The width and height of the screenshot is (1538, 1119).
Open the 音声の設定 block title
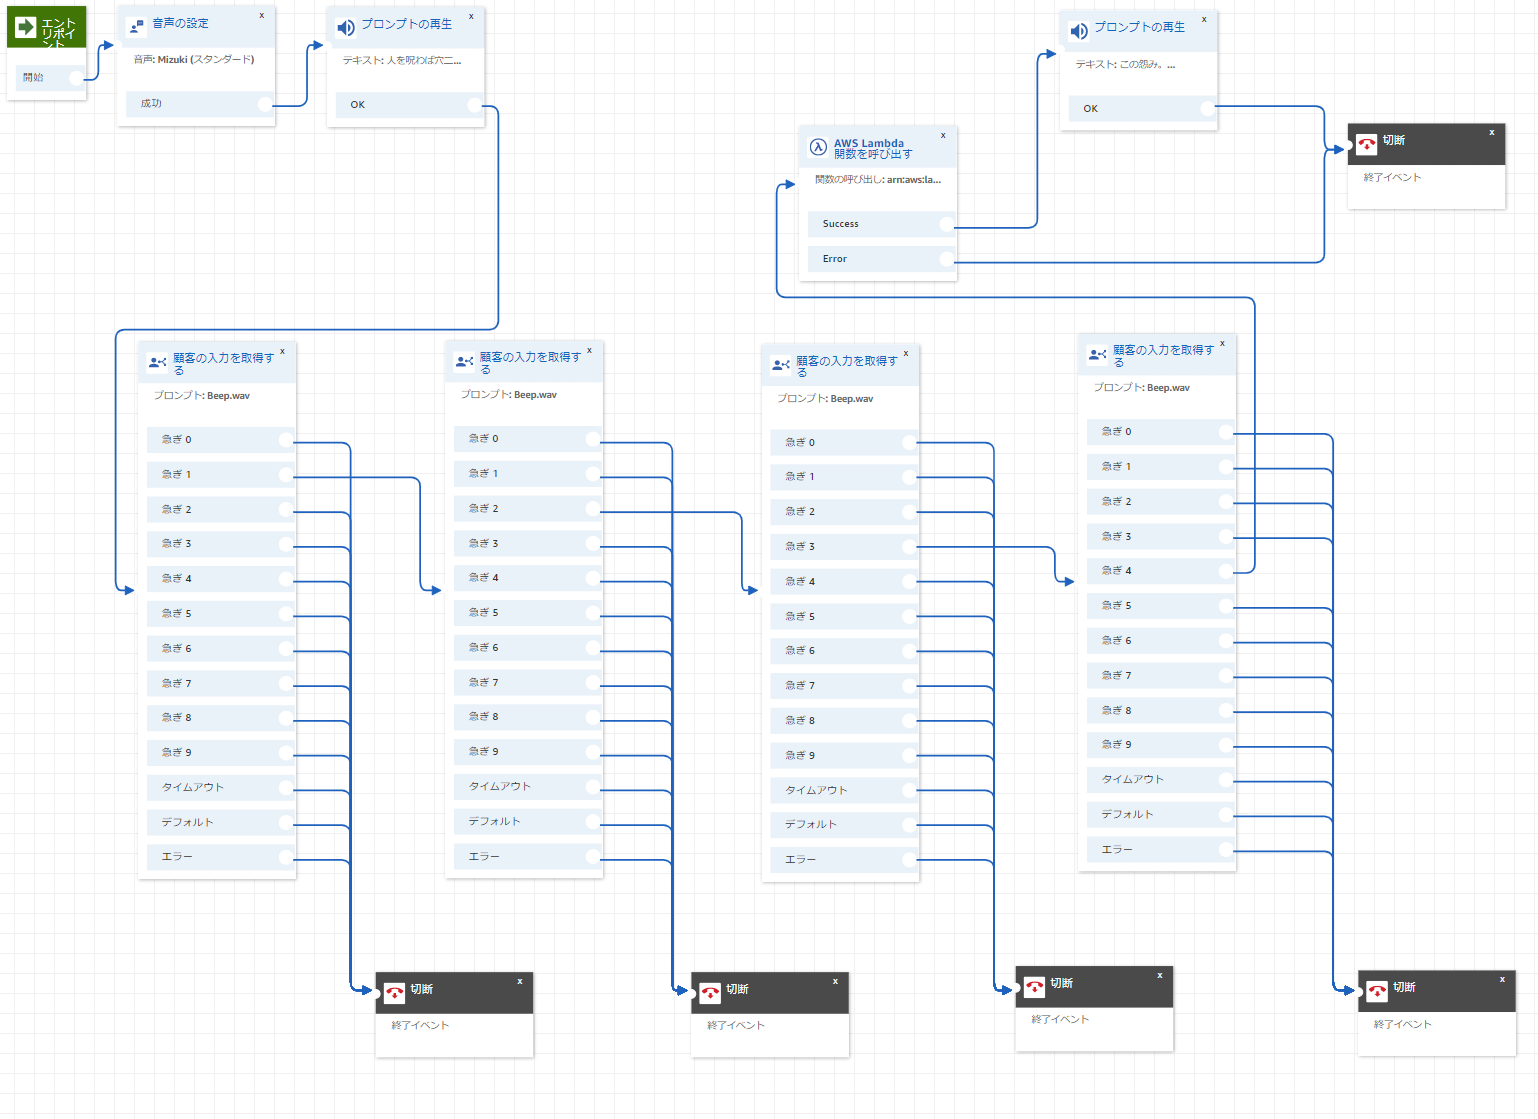tap(181, 23)
